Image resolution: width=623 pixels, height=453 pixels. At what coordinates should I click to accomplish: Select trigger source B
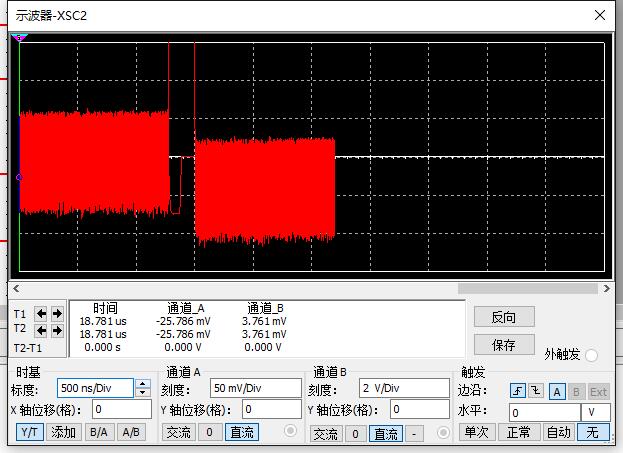tap(576, 392)
